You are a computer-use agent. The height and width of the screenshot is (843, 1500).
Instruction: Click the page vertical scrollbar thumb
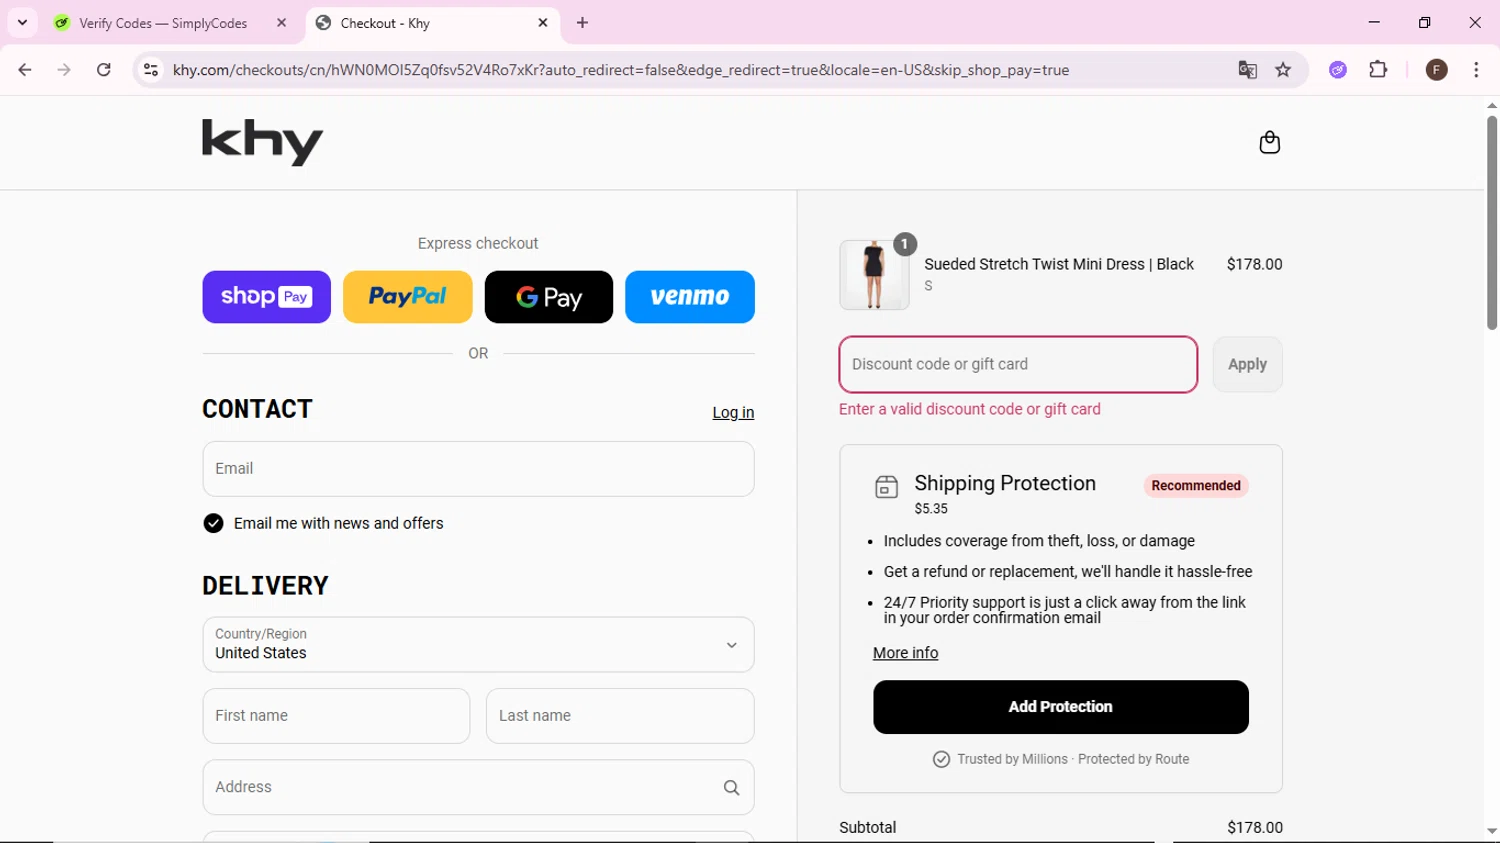[x=1491, y=222]
